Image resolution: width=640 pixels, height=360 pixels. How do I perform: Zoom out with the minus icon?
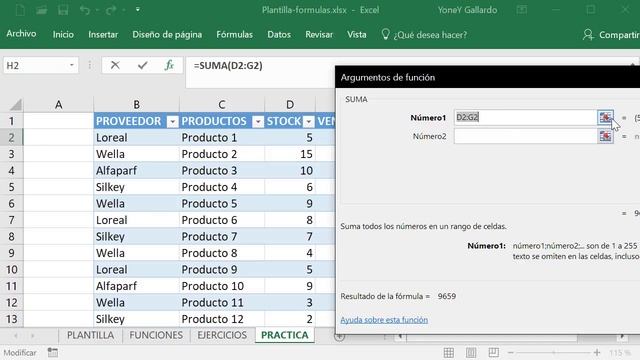511,352
